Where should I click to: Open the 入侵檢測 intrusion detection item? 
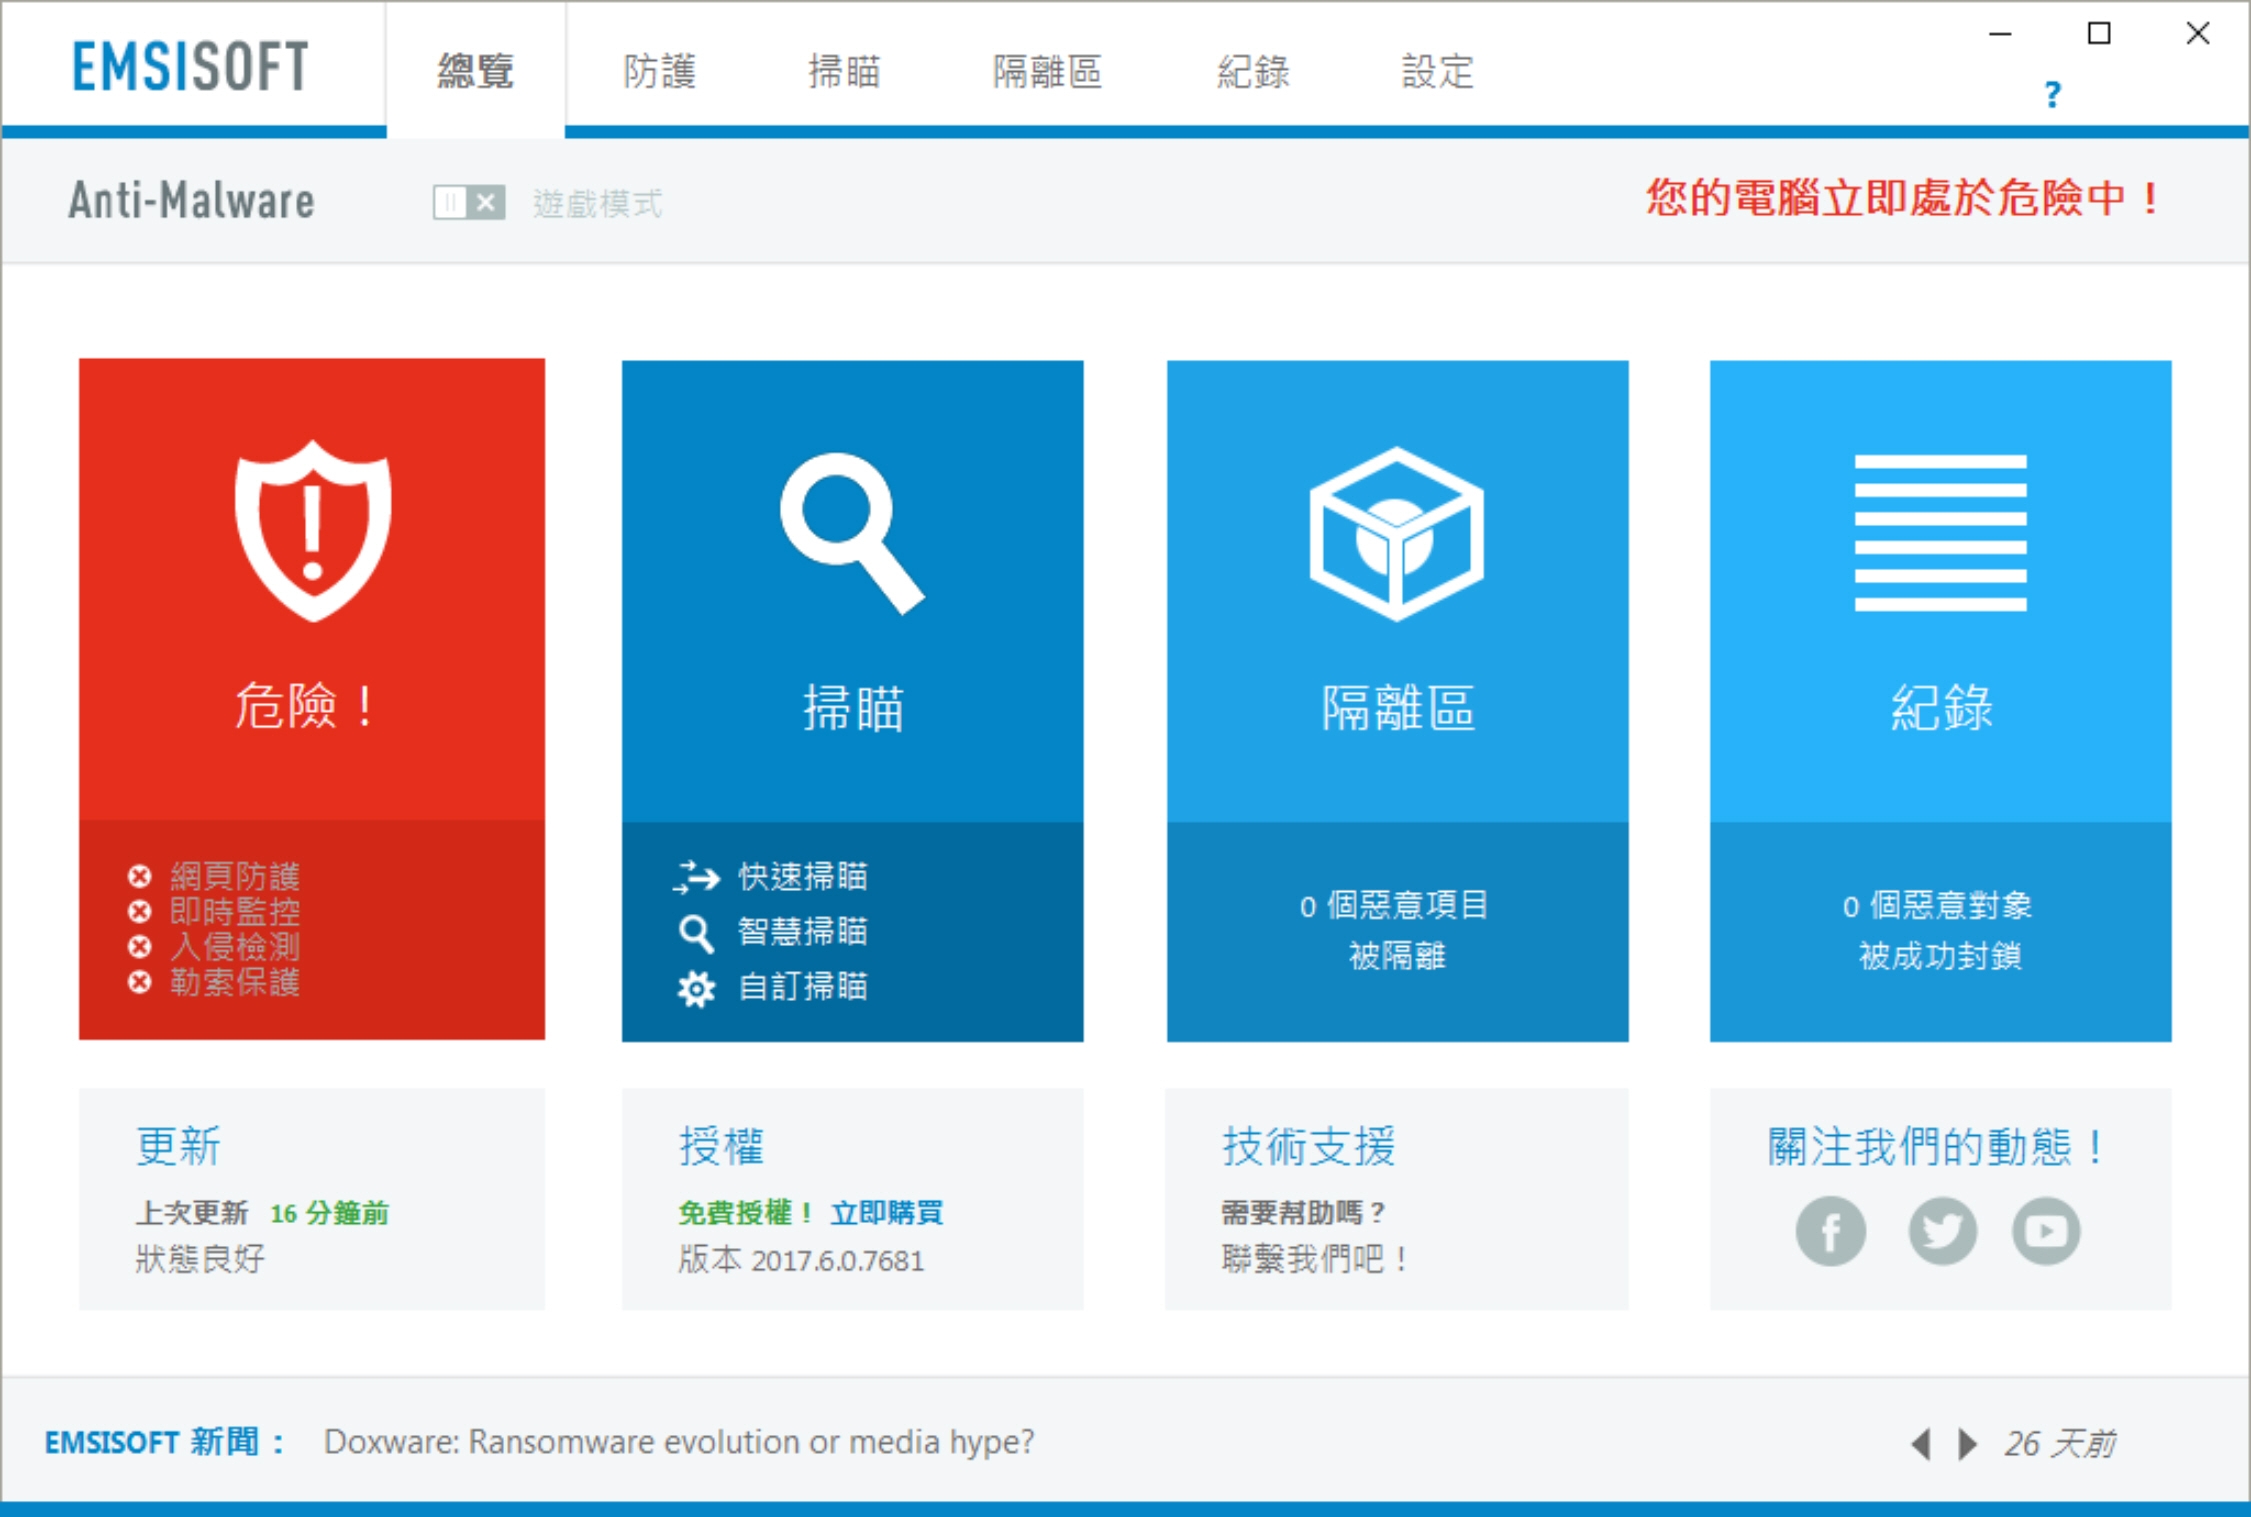[235, 947]
